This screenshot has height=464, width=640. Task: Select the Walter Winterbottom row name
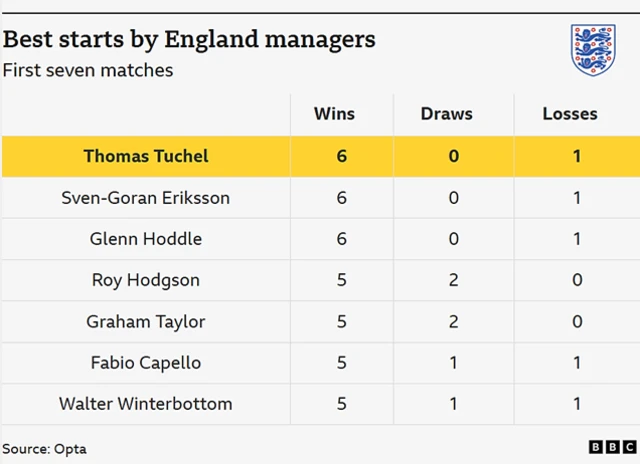[x=146, y=404]
